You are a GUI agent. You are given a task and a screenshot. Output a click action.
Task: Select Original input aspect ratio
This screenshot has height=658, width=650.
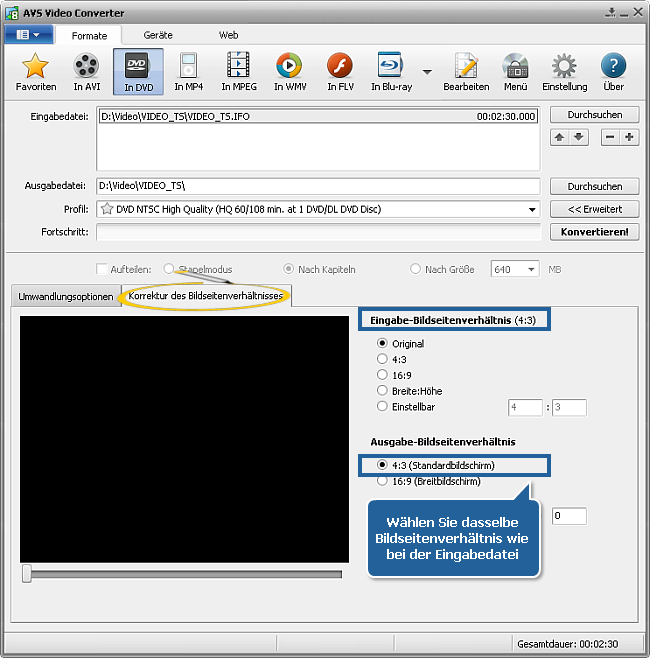point(382,343)
